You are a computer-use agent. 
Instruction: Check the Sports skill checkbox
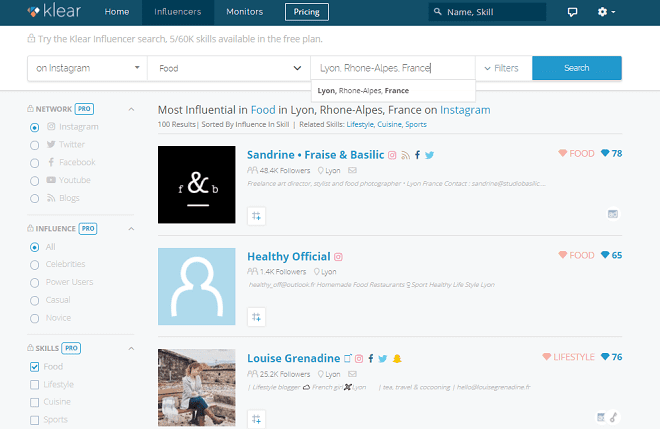tap(35, 420)
